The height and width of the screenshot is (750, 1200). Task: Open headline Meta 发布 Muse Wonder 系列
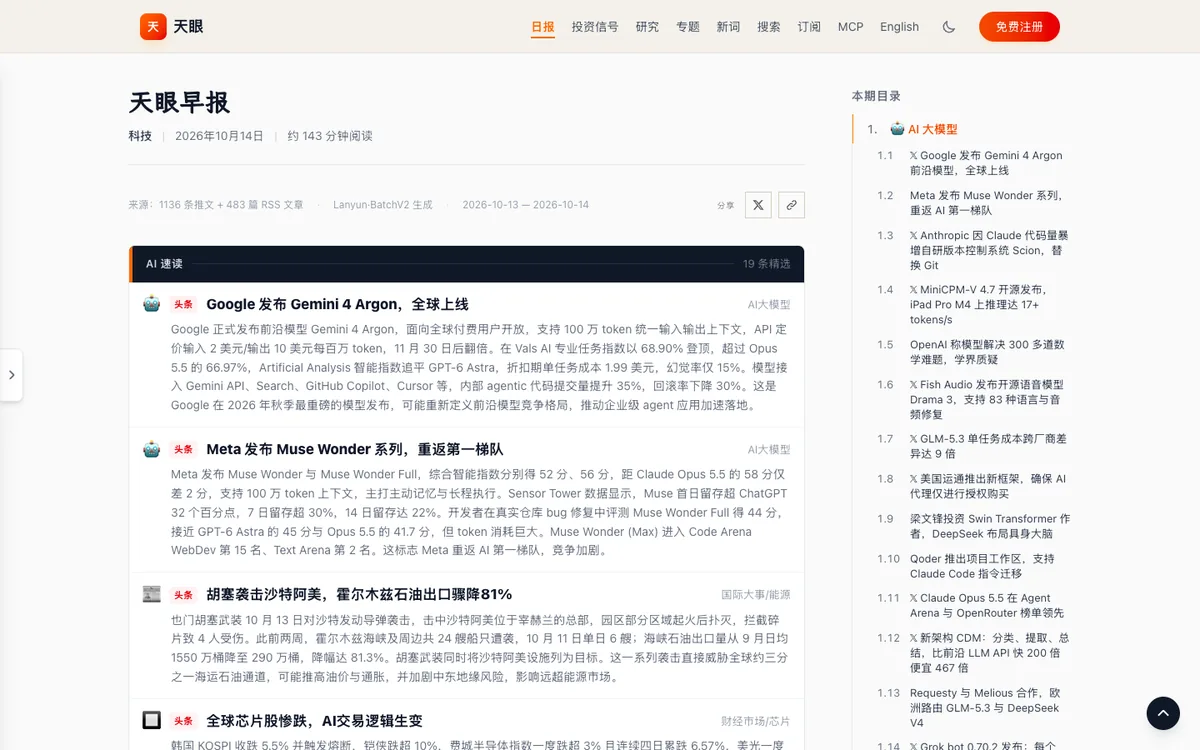click(355, 449)
